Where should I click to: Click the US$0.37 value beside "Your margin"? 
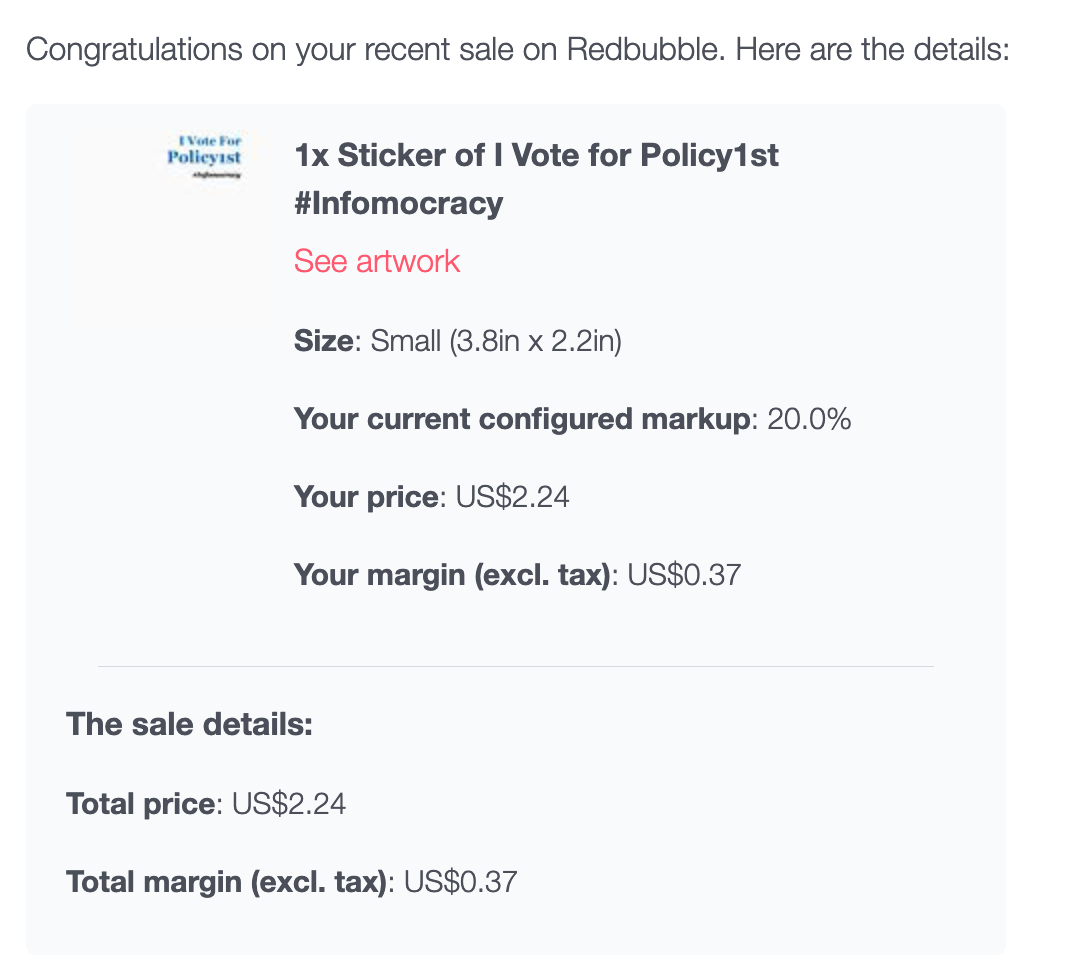click(x=684, y=575)
